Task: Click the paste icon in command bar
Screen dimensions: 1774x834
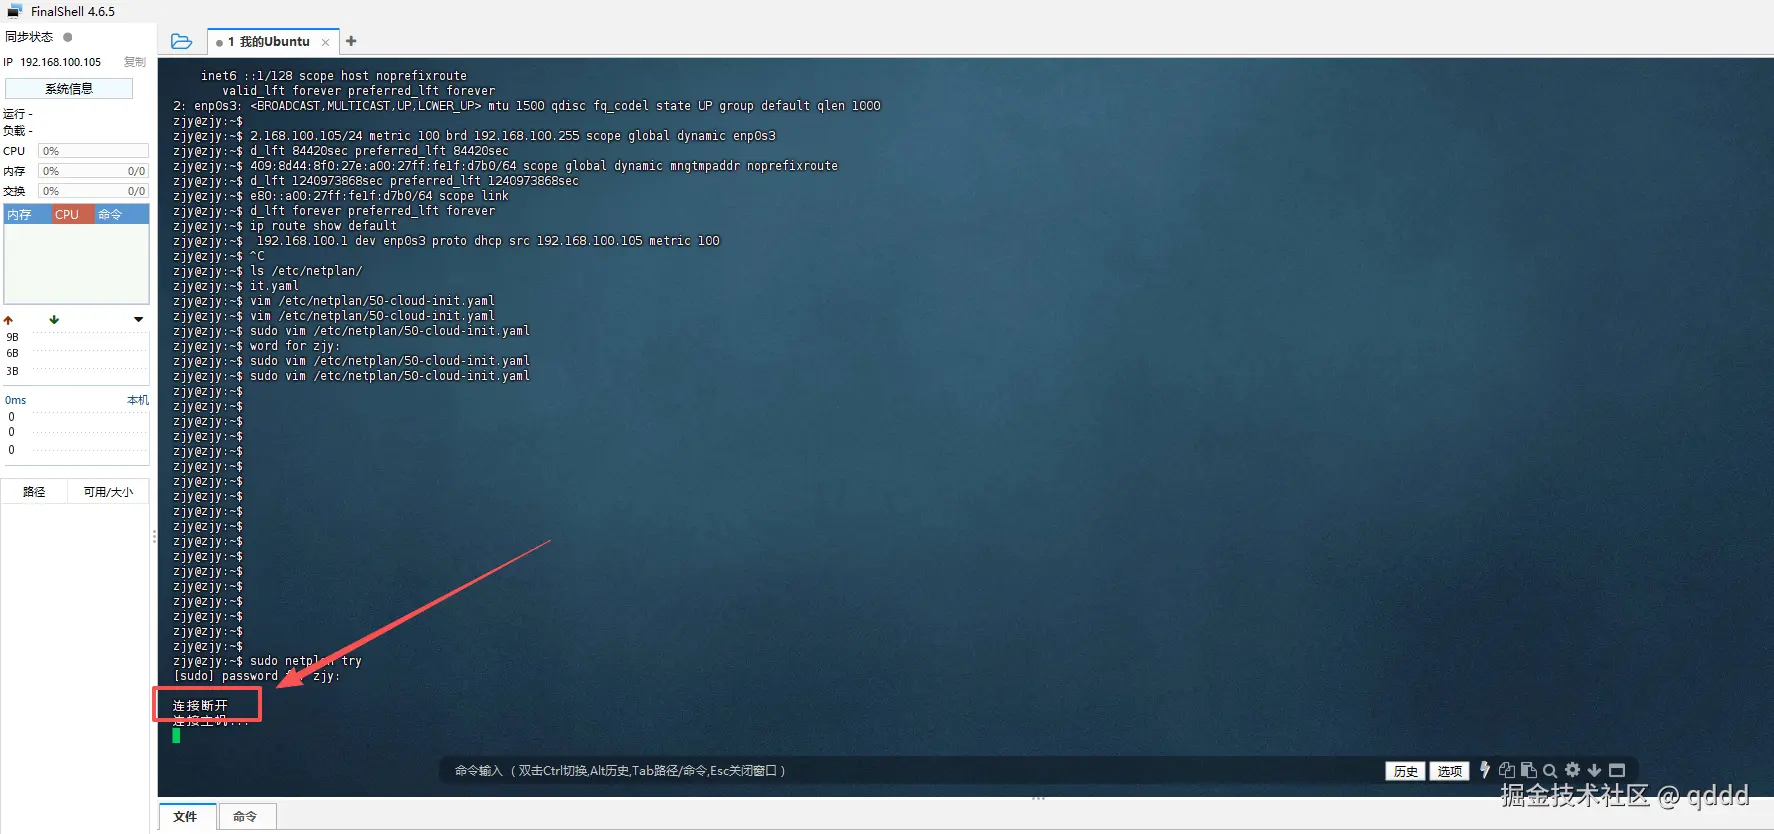Action: click(x=1528, y=770)
